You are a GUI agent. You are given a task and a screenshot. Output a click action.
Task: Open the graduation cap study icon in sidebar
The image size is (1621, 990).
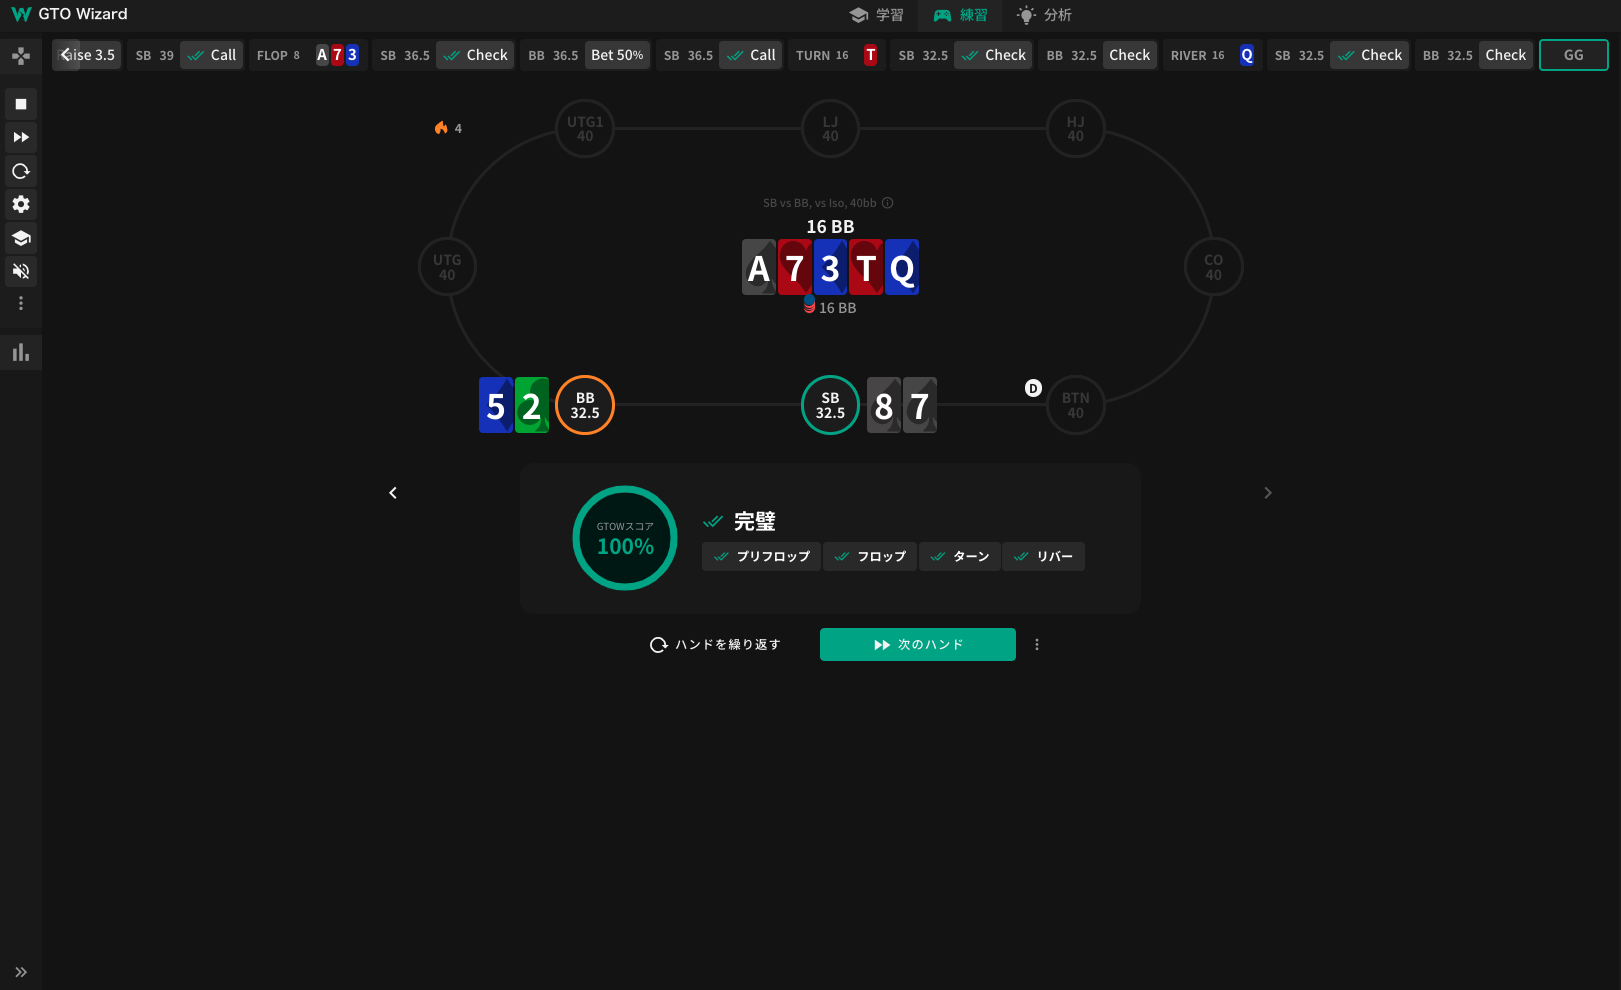coord(21,238)
